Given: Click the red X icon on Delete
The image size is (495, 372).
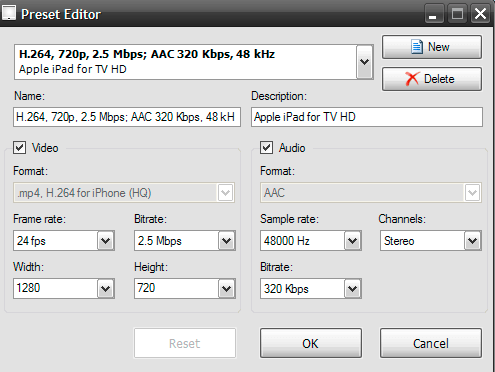Looking at the screenshot, I should point(412,79).
